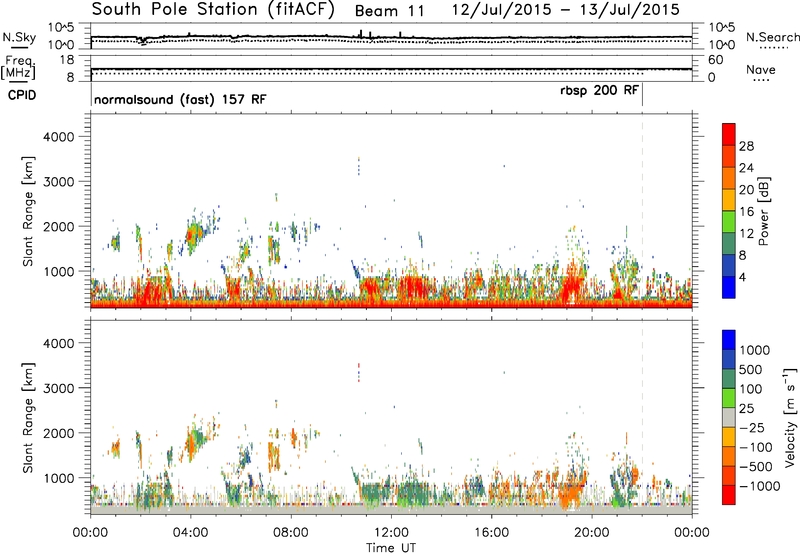The height and width of the screenshot is (554, 800).
Task: Select the red top segment of Power colorbar
Action: tap(729, 134)
